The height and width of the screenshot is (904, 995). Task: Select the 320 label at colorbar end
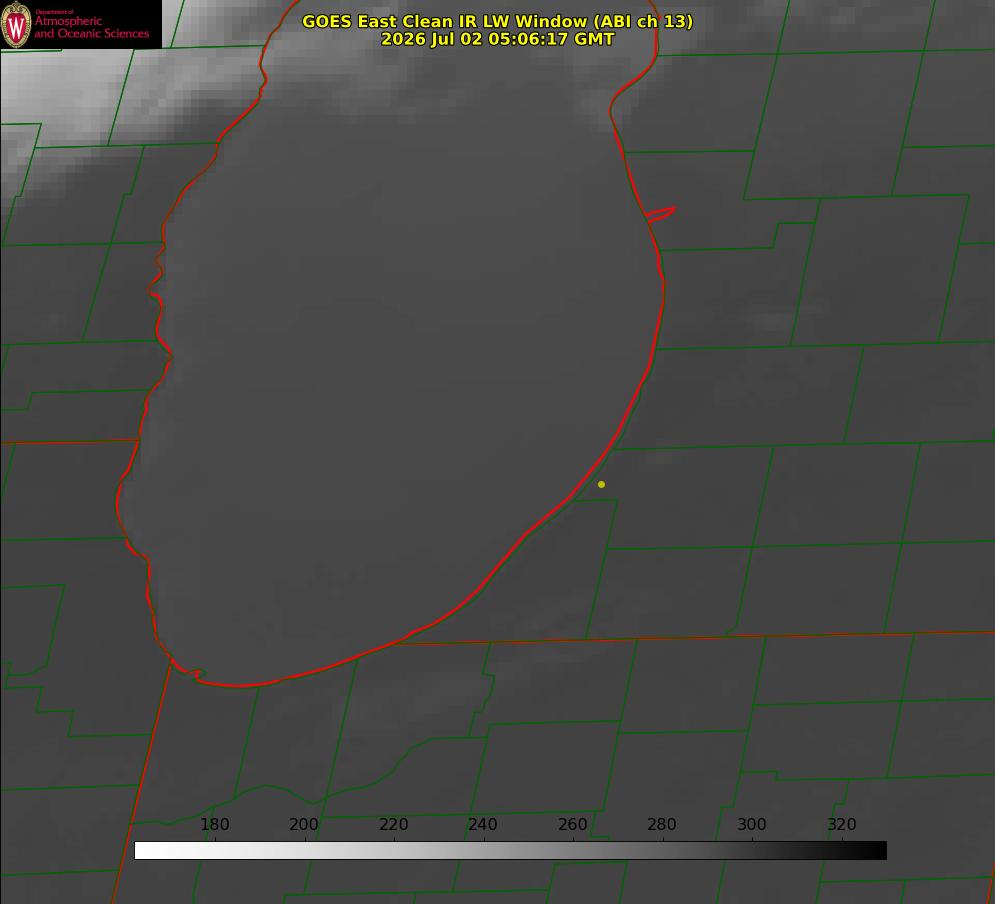click(x=842, y=824)
